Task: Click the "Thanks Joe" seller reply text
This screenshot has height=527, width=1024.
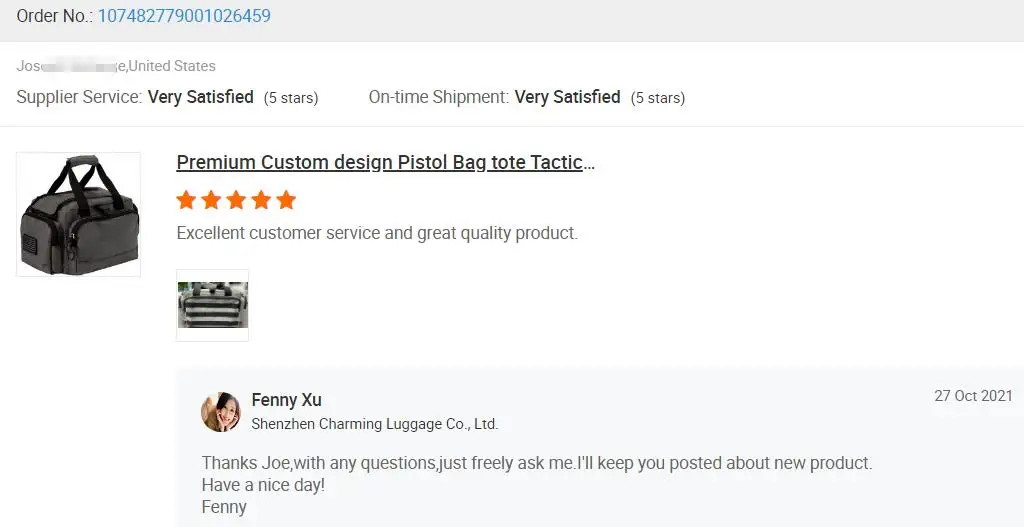Action: click(537, 463)
